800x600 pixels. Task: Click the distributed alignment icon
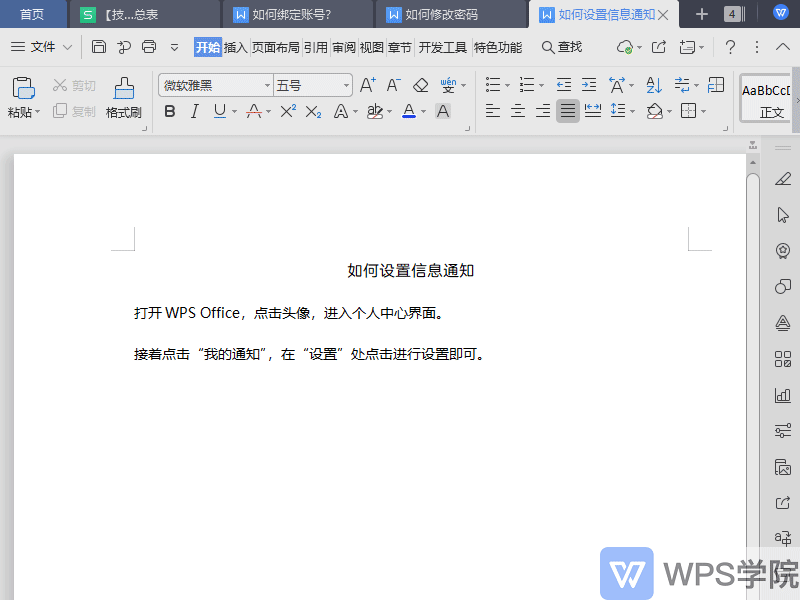click(592, 110)
